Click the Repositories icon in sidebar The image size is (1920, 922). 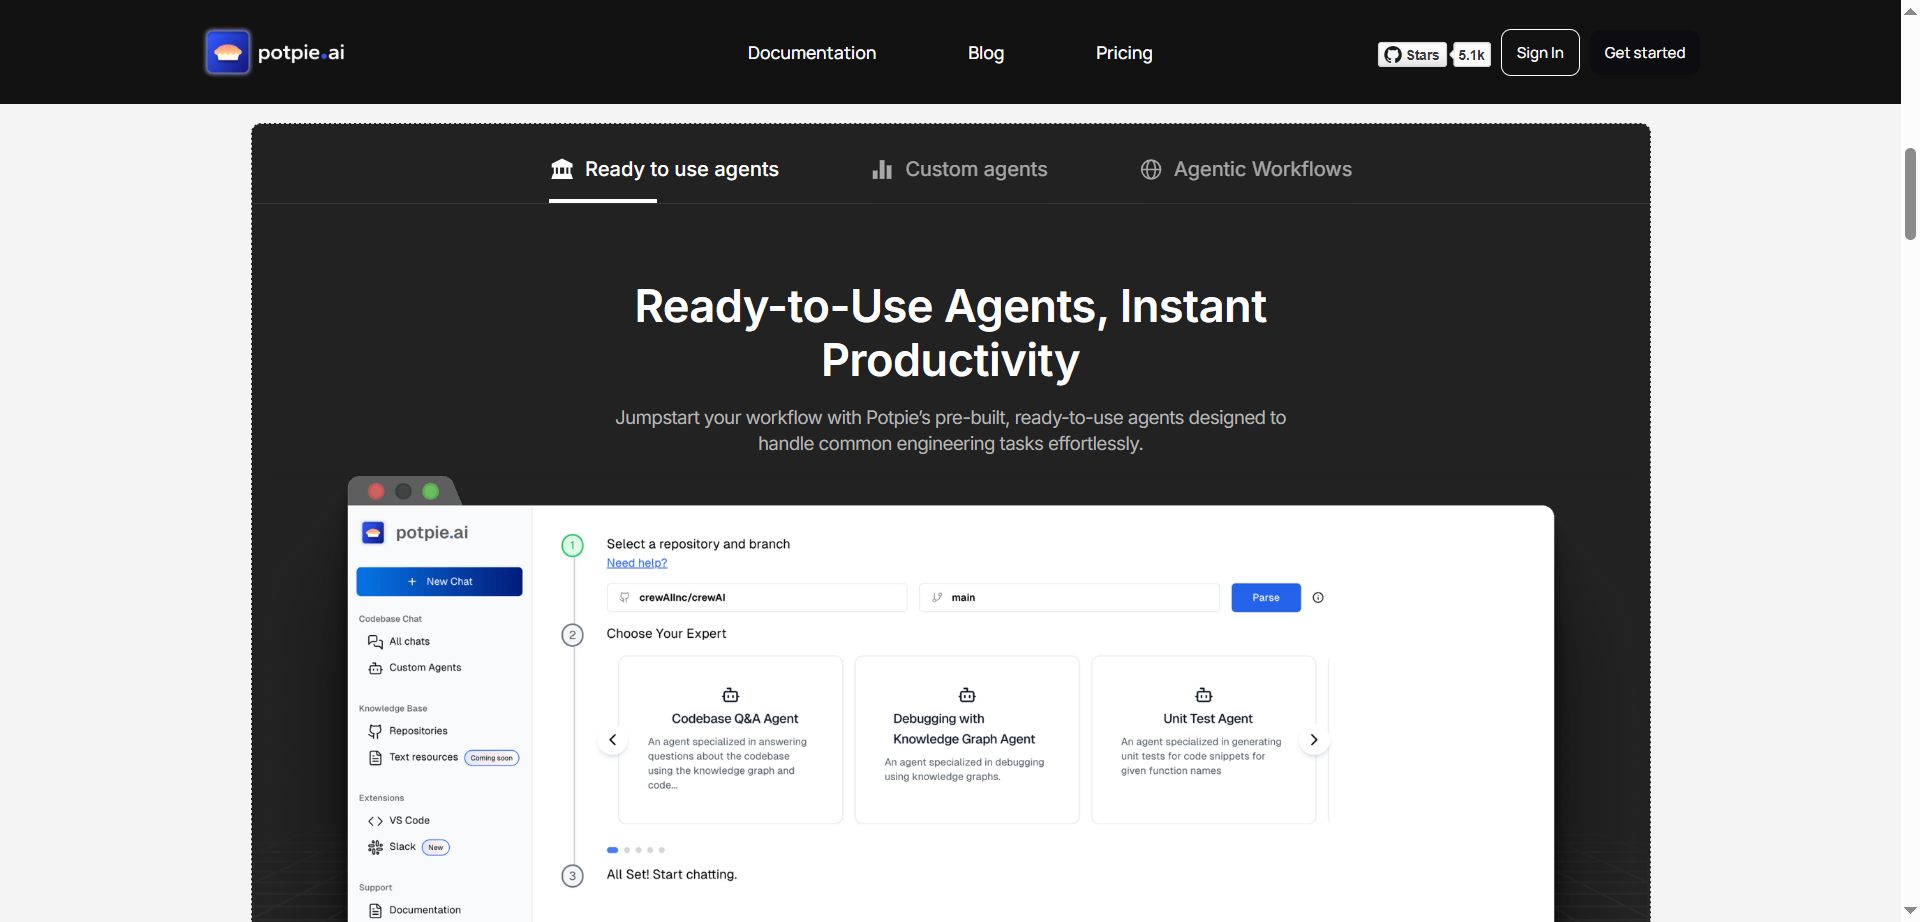pyautogui.click(x=375, y=731)
